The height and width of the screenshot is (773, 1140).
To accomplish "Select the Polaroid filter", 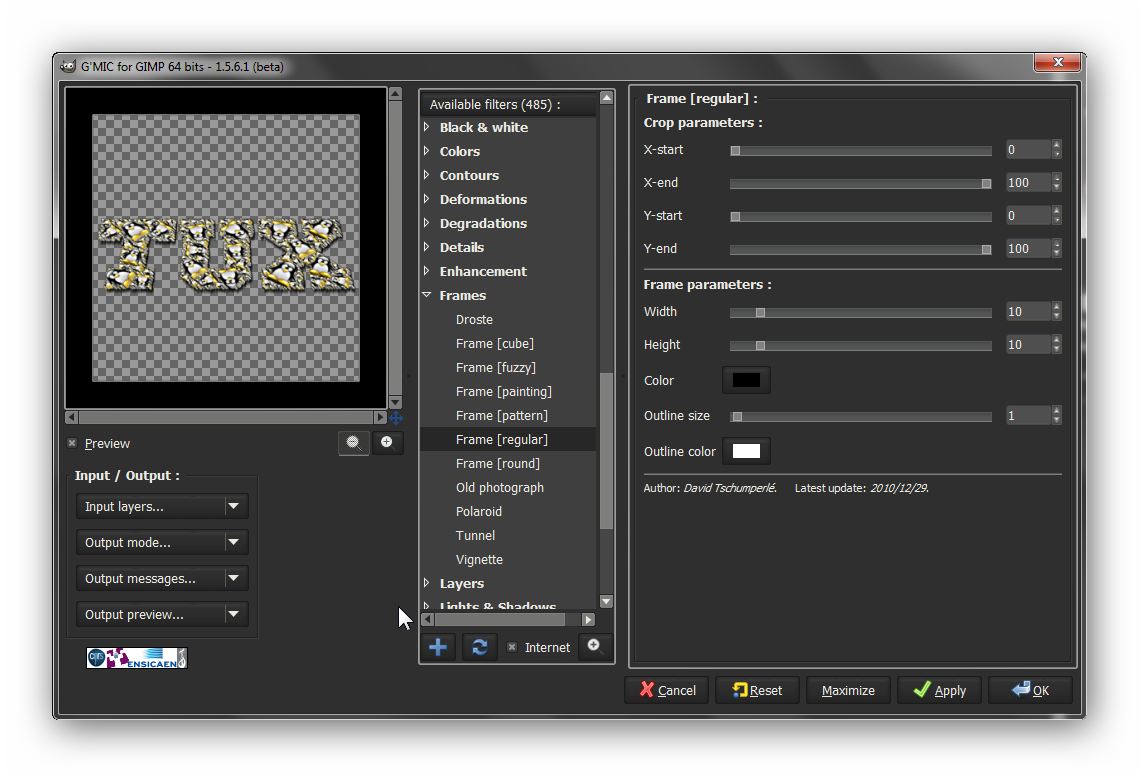I will click(478, 511).
